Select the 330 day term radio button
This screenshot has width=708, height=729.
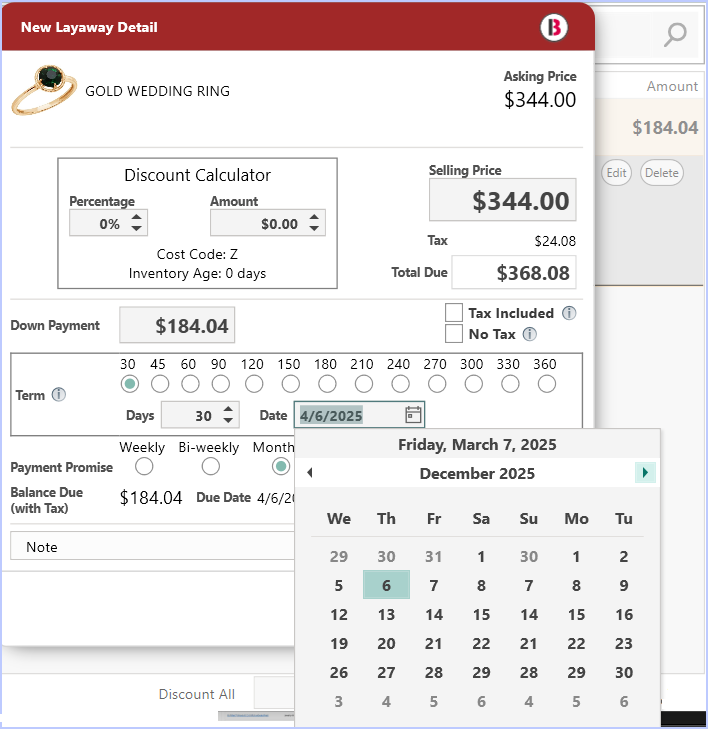point(510,384)
